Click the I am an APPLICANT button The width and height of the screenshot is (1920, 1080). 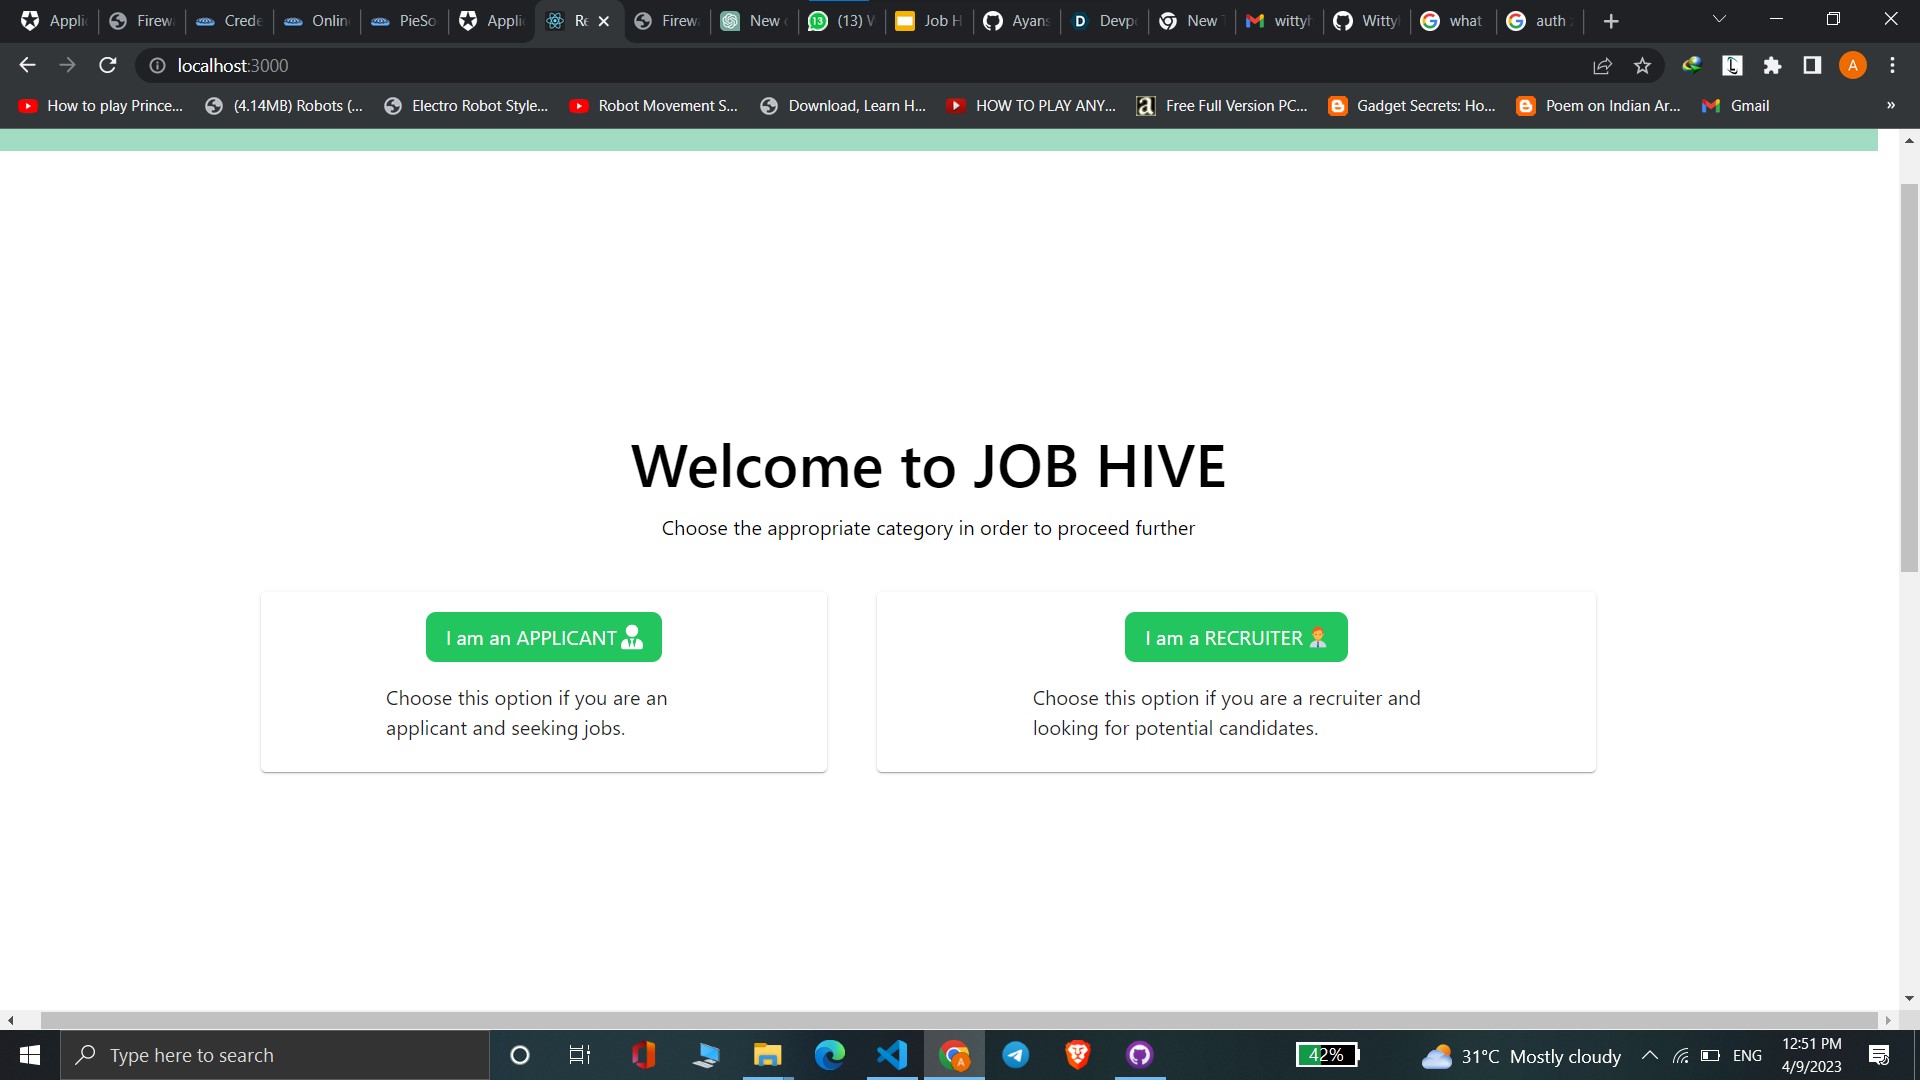543,637
